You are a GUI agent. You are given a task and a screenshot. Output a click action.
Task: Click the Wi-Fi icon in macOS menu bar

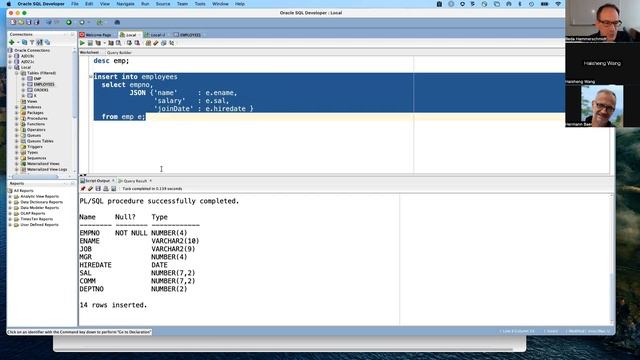[558, 4]
